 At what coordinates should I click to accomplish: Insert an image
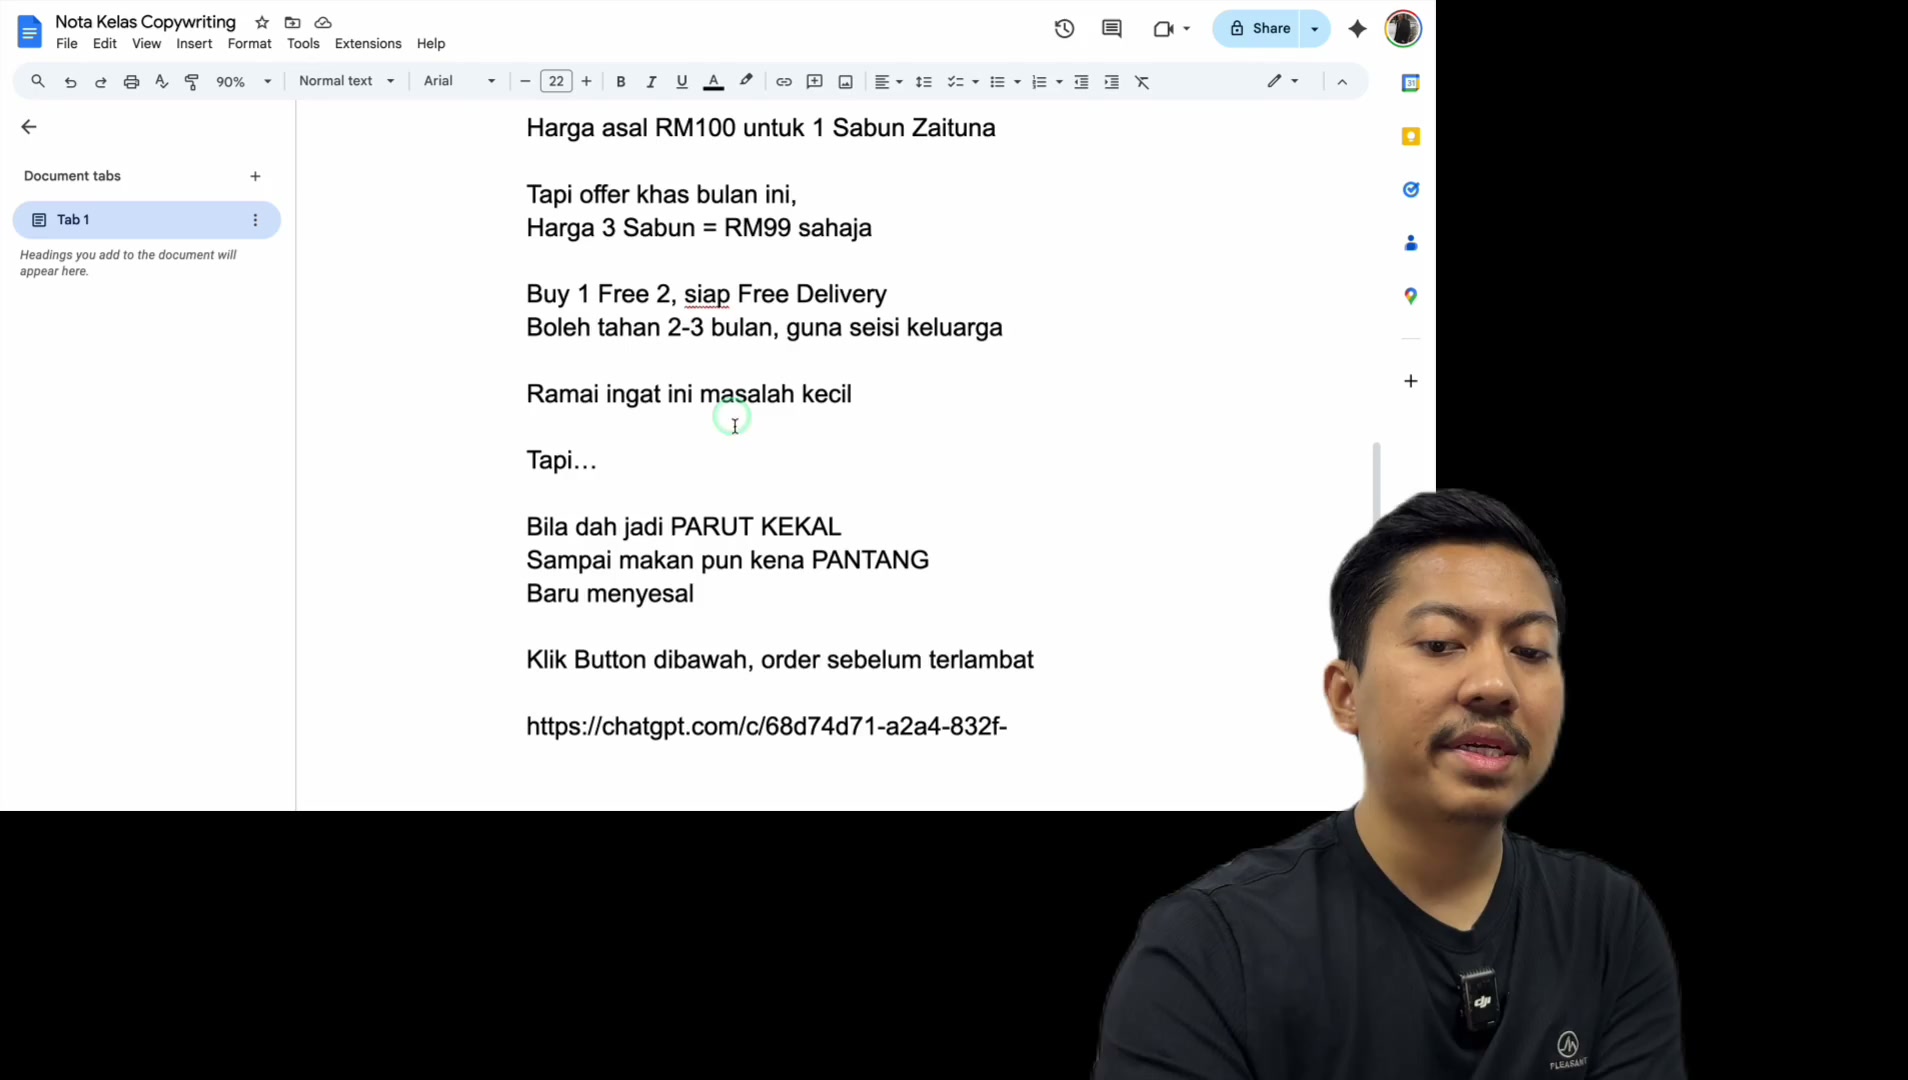point(845,82)
